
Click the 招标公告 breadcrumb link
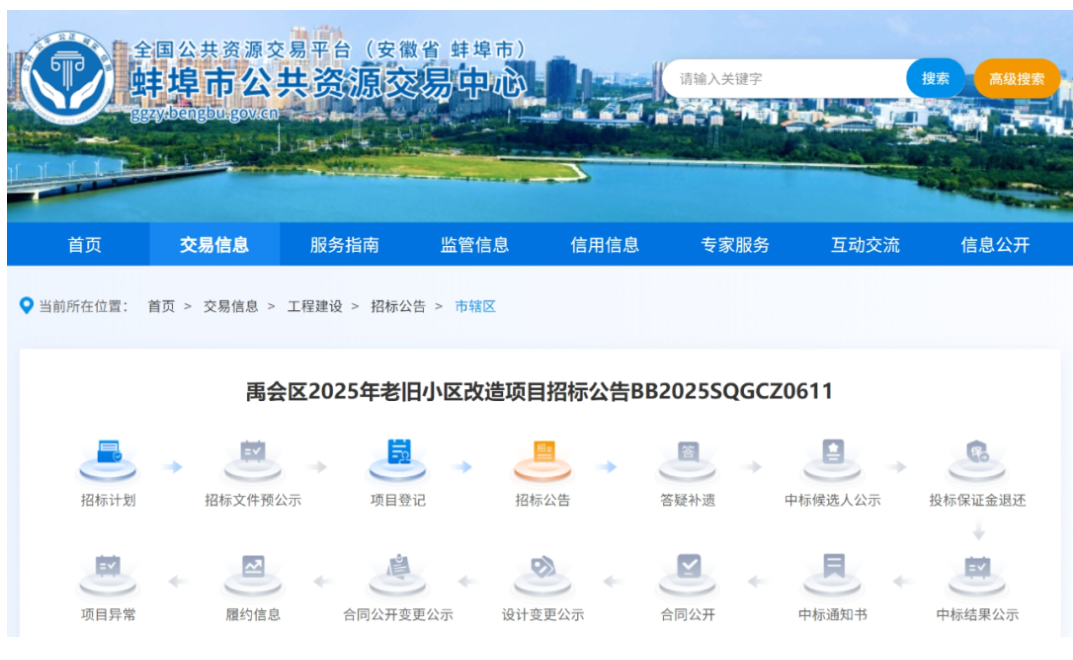coord(398,306)
